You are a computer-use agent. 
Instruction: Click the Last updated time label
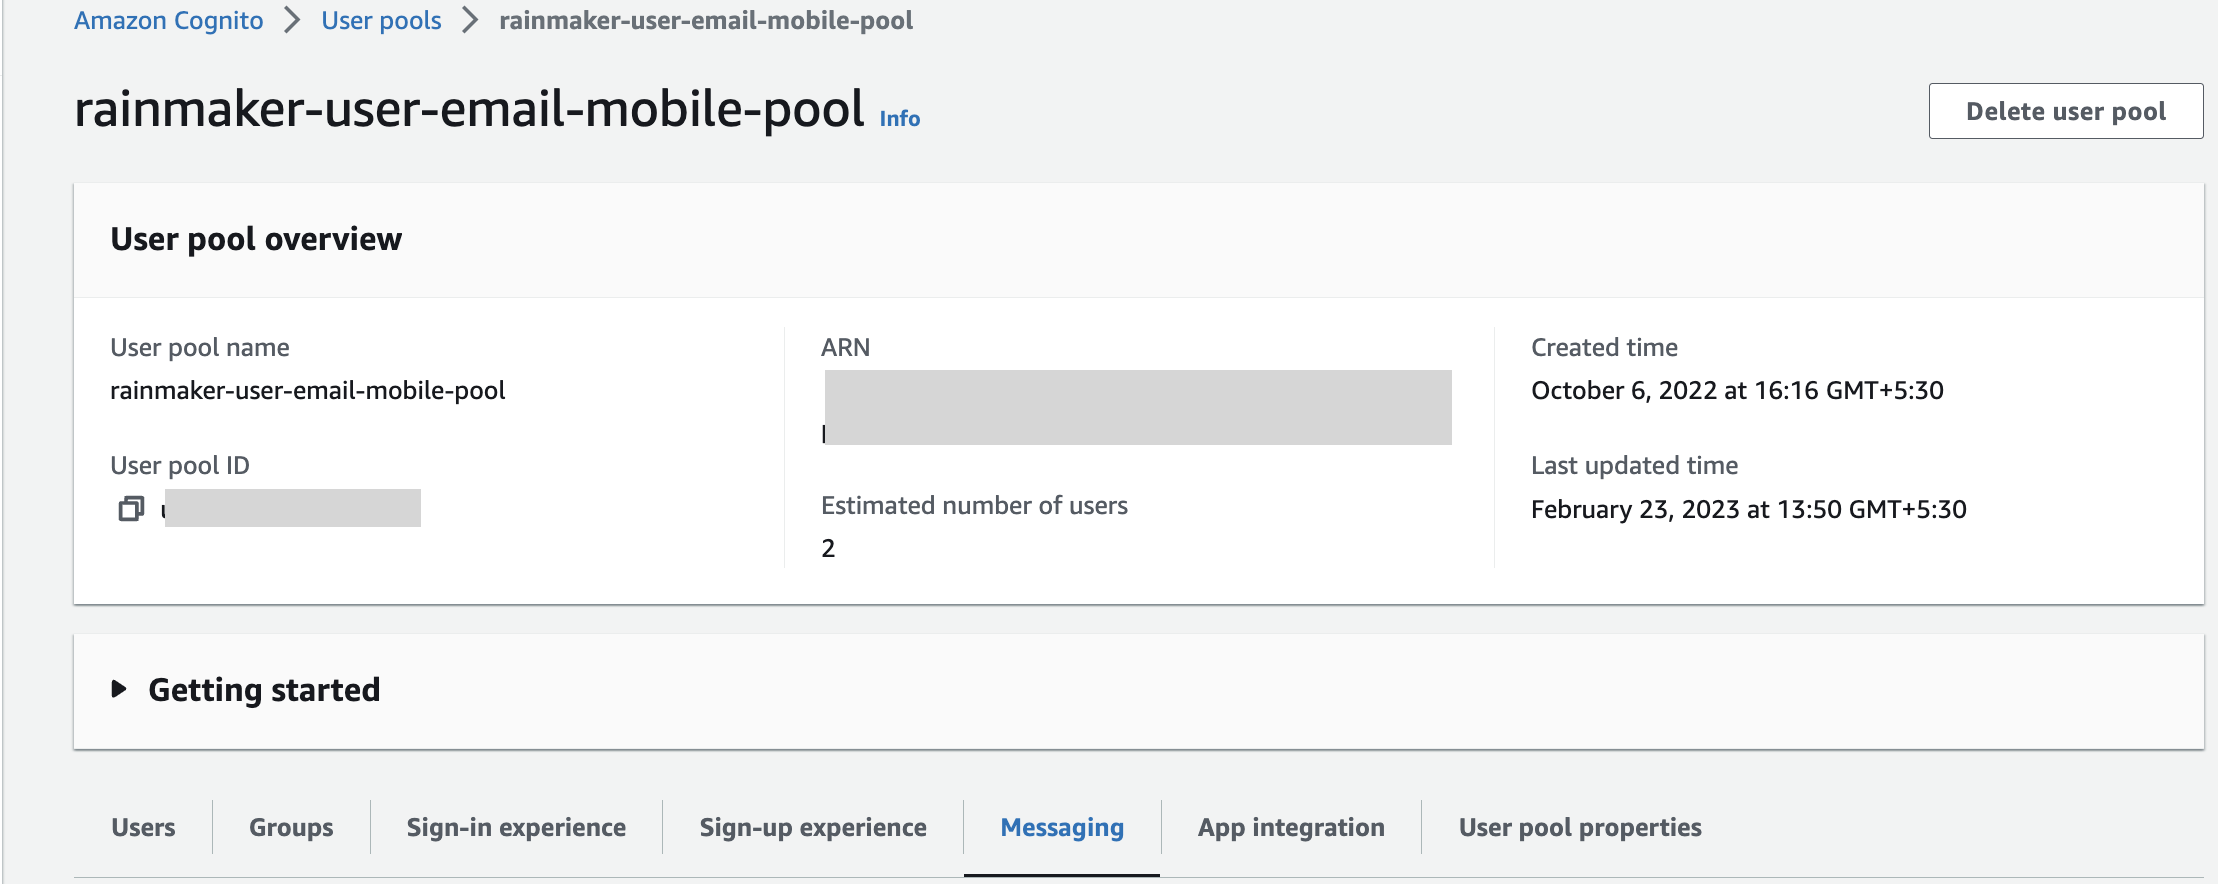1634,465
